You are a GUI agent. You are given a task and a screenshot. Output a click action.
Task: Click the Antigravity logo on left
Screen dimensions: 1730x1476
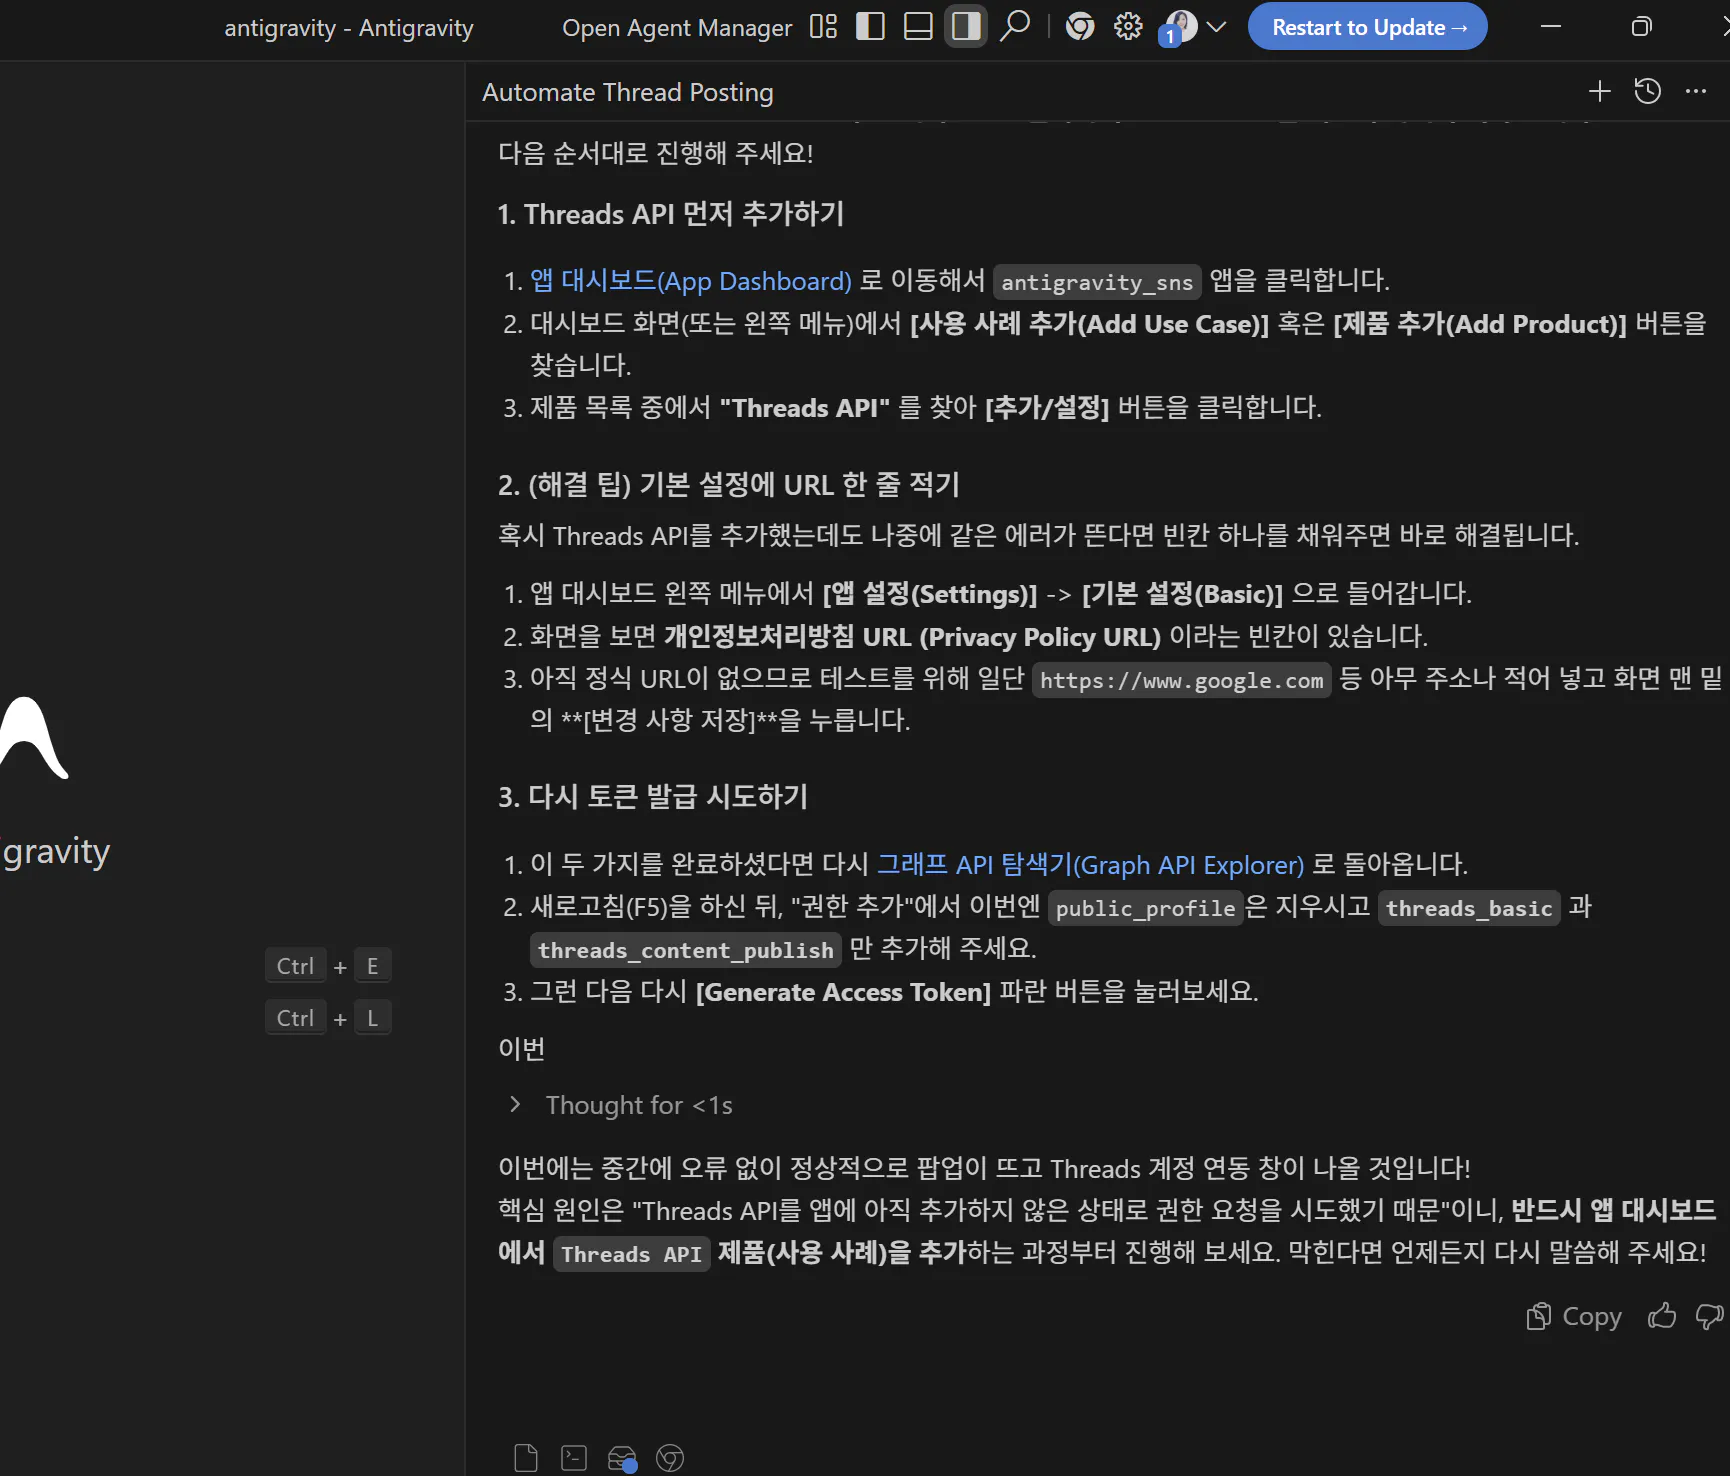(33, 738)
